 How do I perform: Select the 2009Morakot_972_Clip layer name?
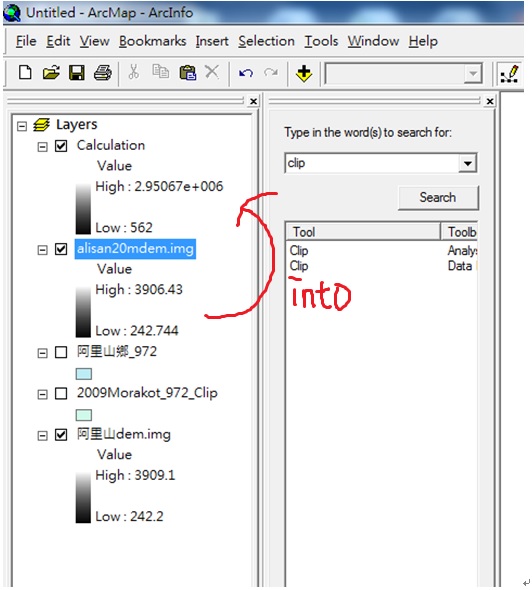(x=147, y=393)
